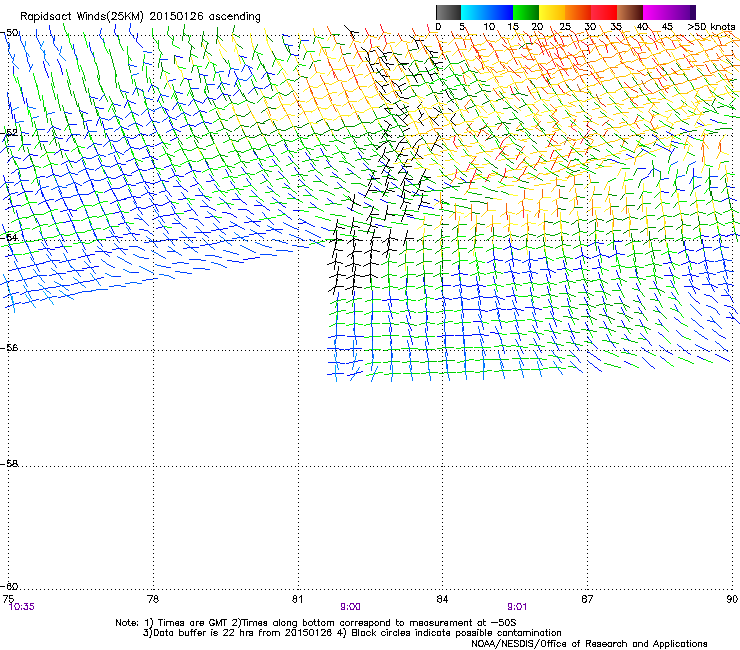Click the longitude label '78'
This screenshot has height=650, width=740.
click(153, 599)
